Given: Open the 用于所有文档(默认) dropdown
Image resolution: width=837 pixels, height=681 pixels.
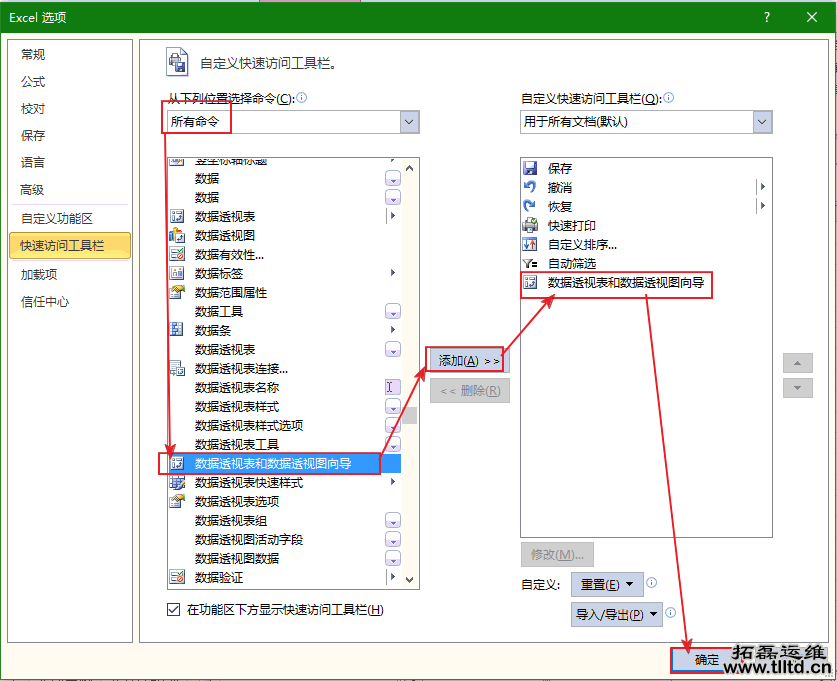Looking at the screenshot, I should click(x=762, y=121).
